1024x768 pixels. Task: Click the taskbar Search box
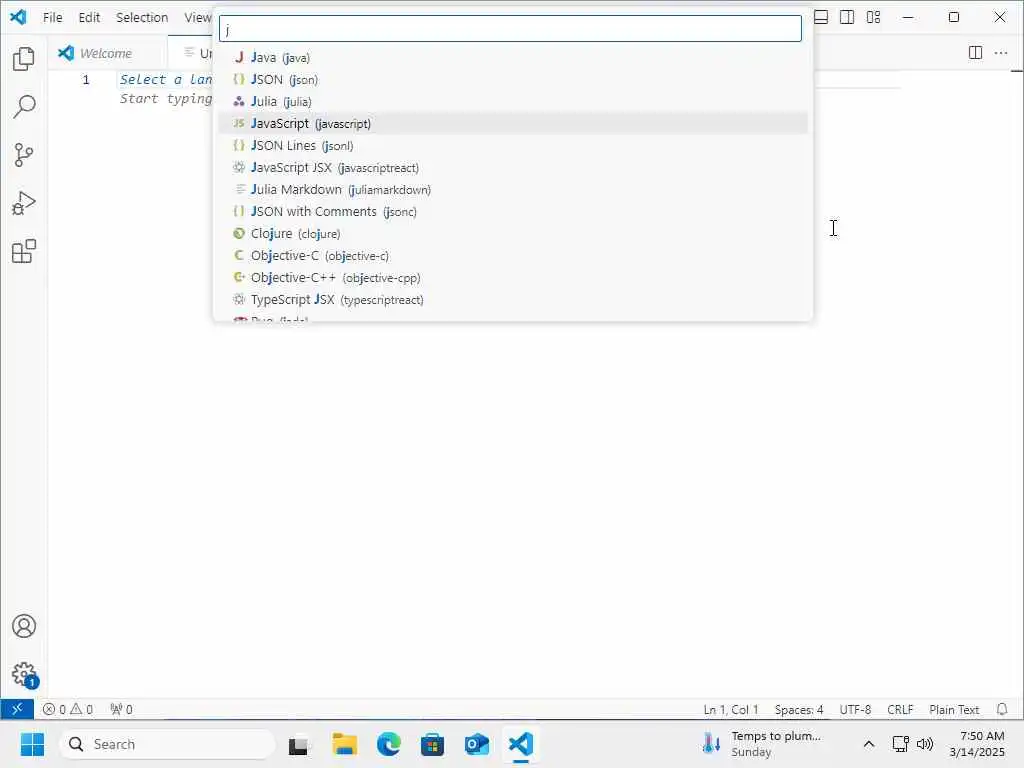click(167, 744)
